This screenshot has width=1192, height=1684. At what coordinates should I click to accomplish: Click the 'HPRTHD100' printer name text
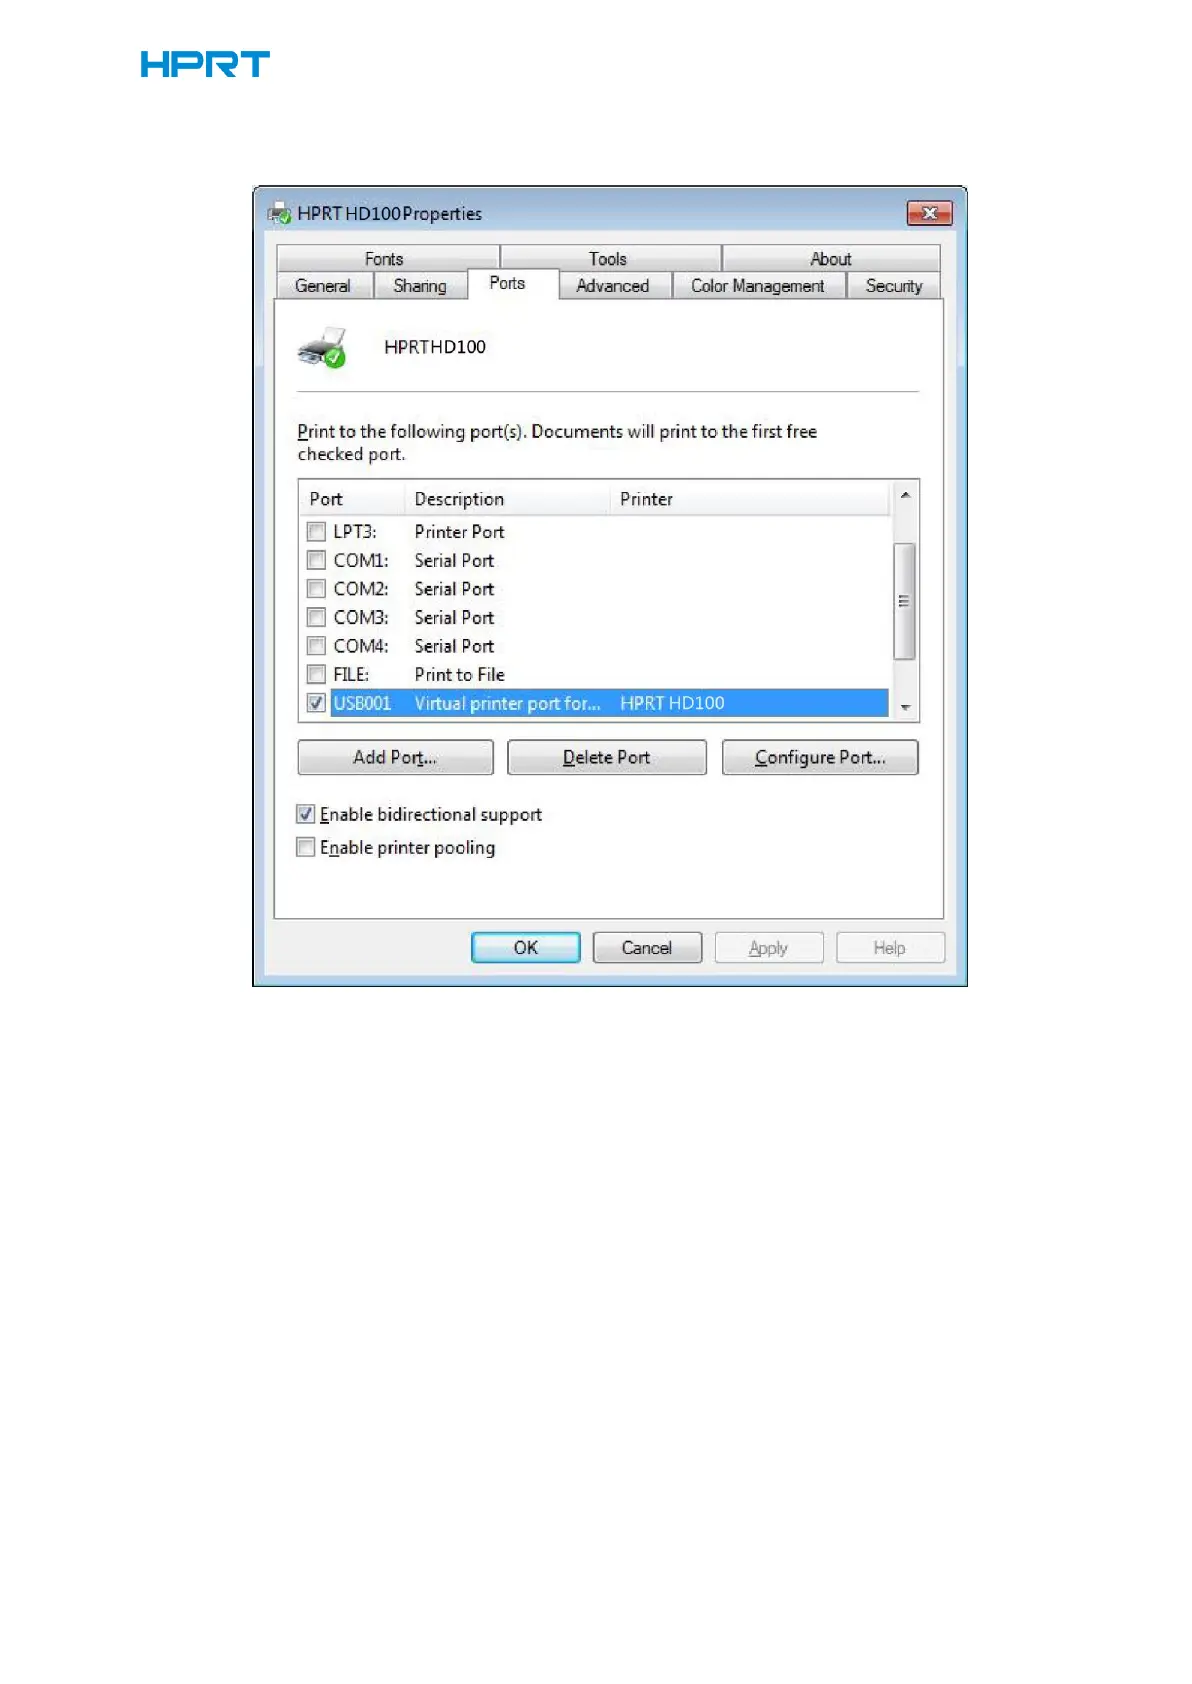click(x=435, y=346)
